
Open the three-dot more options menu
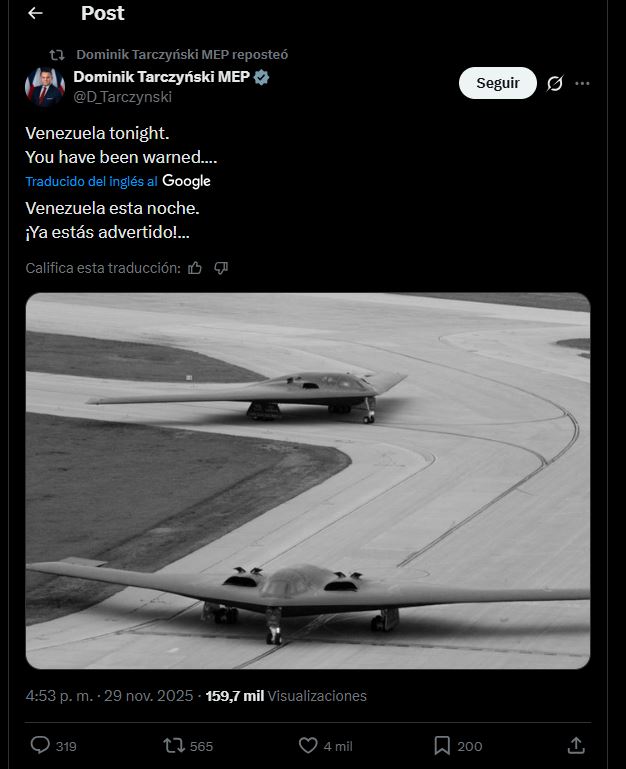tap(583, 84)
